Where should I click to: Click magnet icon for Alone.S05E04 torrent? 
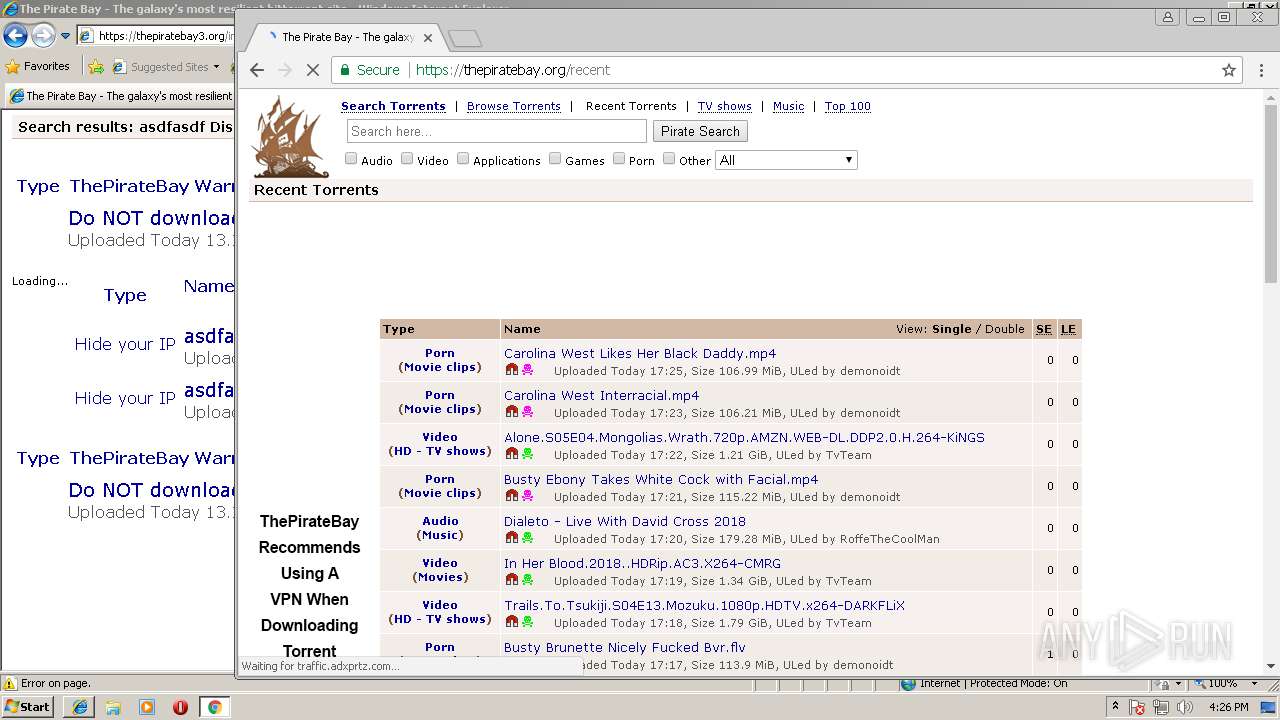click(x=512, y=454)
